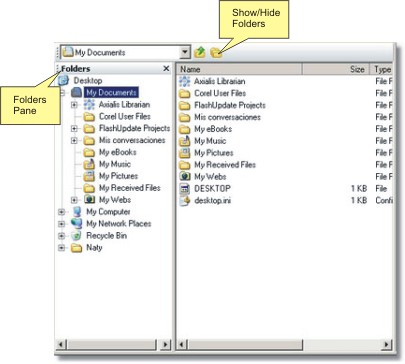Click file list right scroll arrow
This screenshot has height=364, width=405.
[x=387, y=344]
